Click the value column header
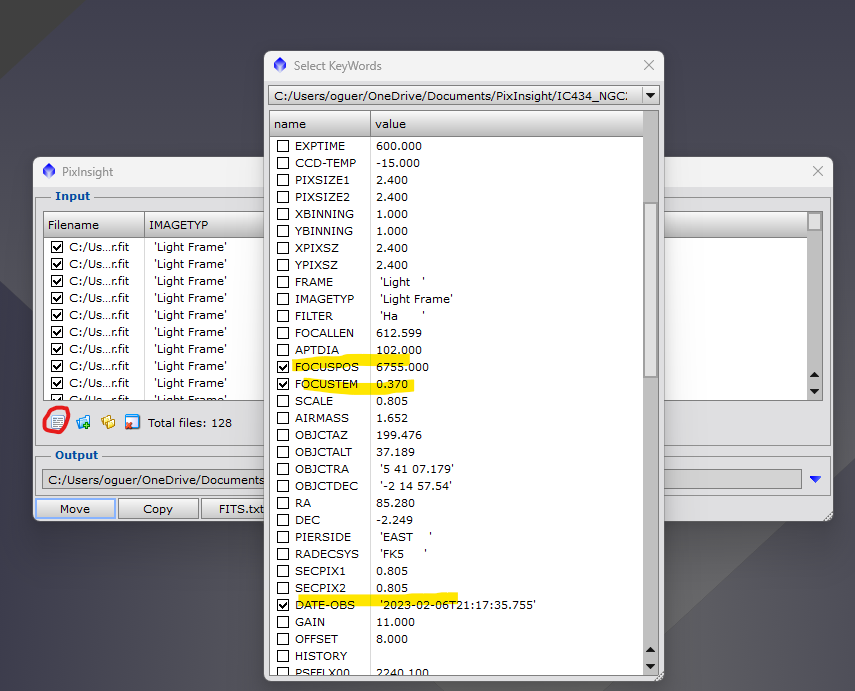The width and height of the screenshot is (855, 691). [507, 124]
